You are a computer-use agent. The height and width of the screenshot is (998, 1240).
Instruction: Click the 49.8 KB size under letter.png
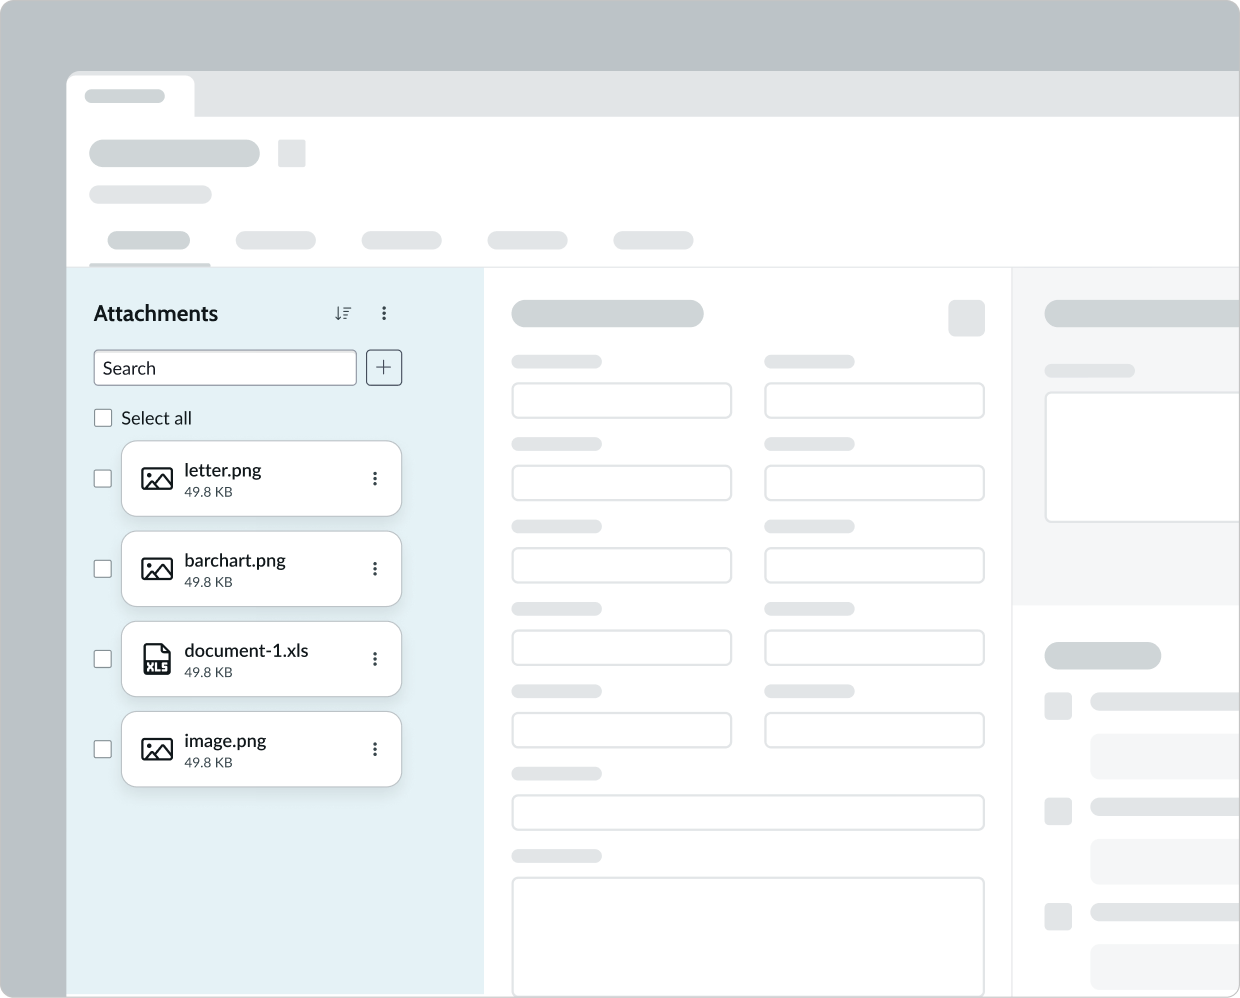coord(208,492)
